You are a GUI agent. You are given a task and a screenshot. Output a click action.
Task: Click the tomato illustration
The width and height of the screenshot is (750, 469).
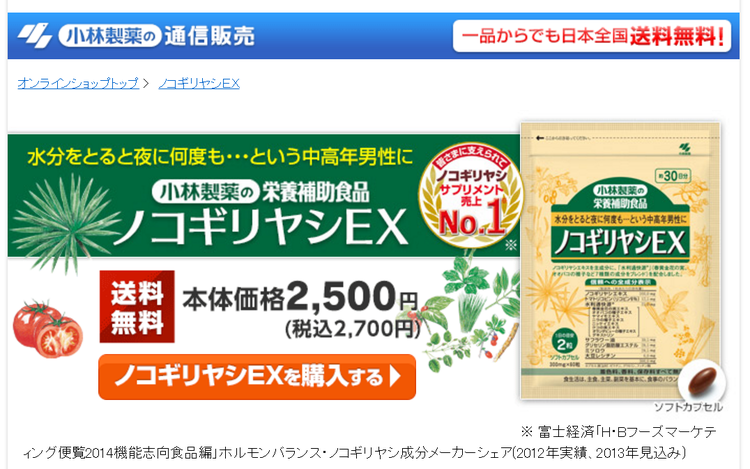(47, 329)
